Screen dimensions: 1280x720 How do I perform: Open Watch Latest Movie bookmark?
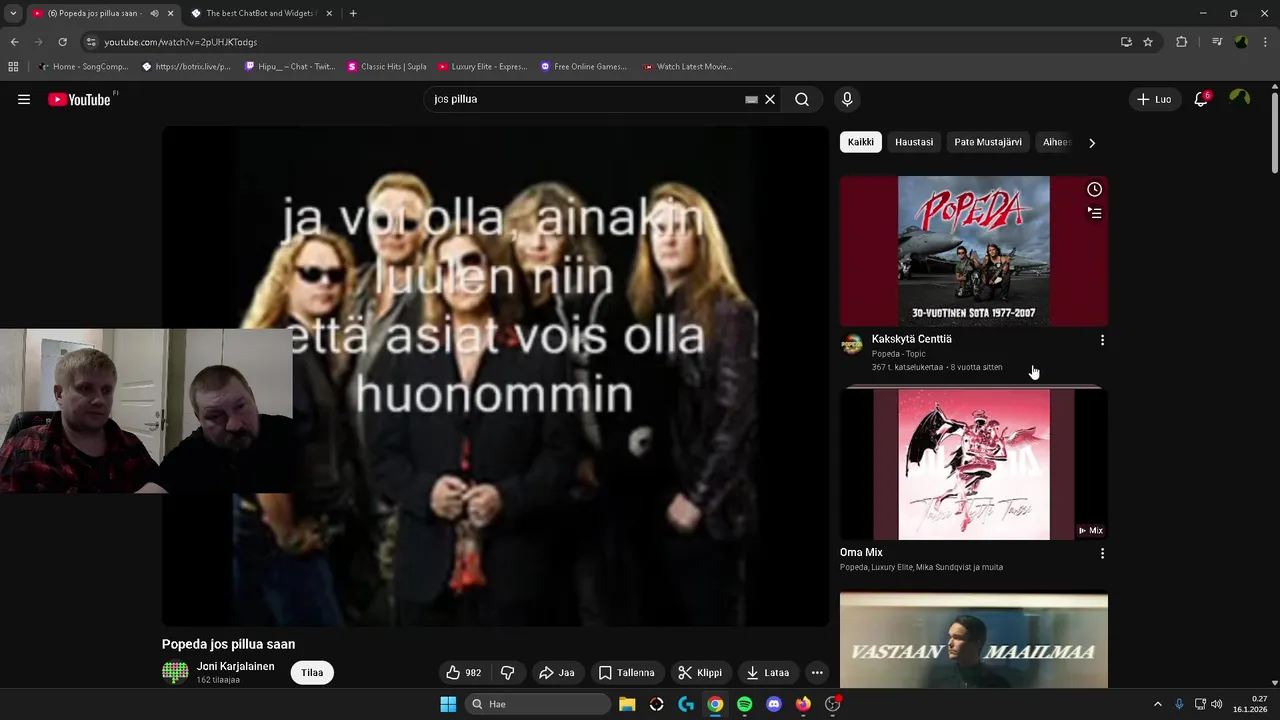click(x=688, y=67)
